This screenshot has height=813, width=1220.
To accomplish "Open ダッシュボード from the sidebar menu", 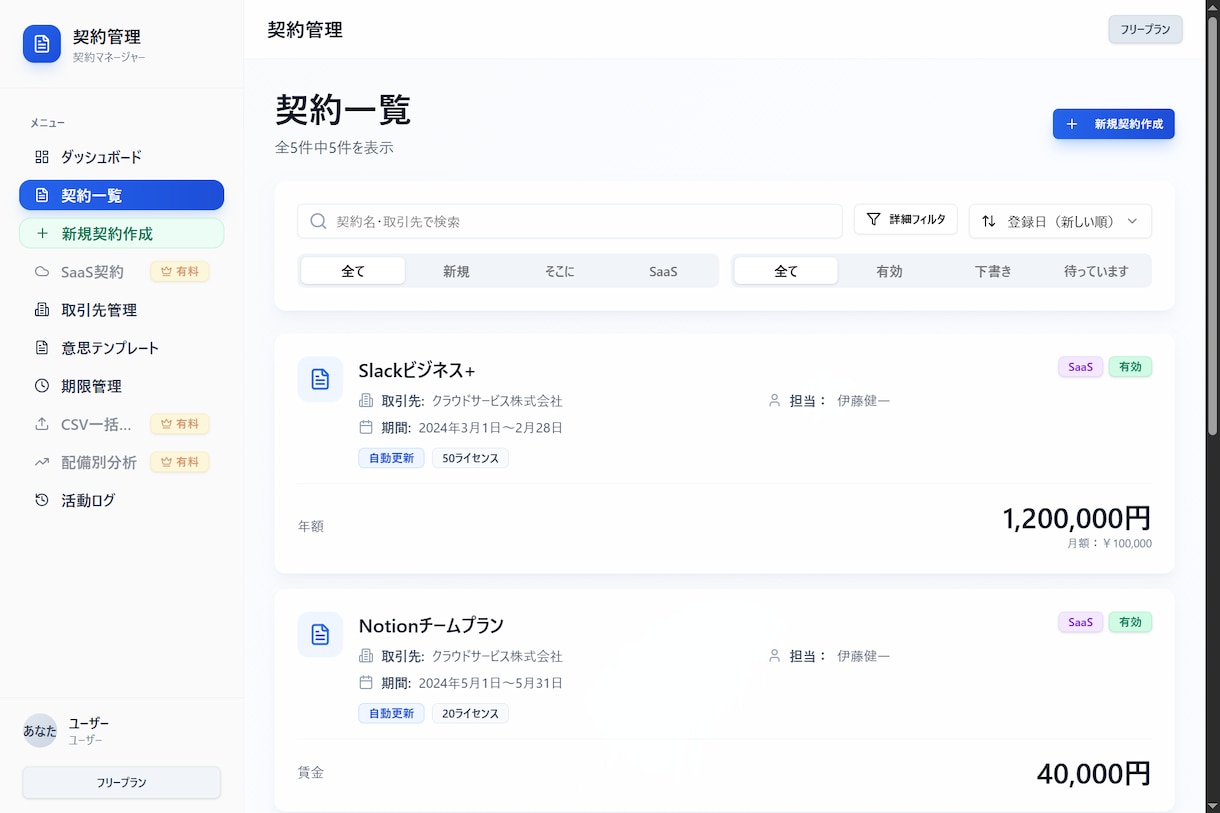I will click(x=121, y=157).
